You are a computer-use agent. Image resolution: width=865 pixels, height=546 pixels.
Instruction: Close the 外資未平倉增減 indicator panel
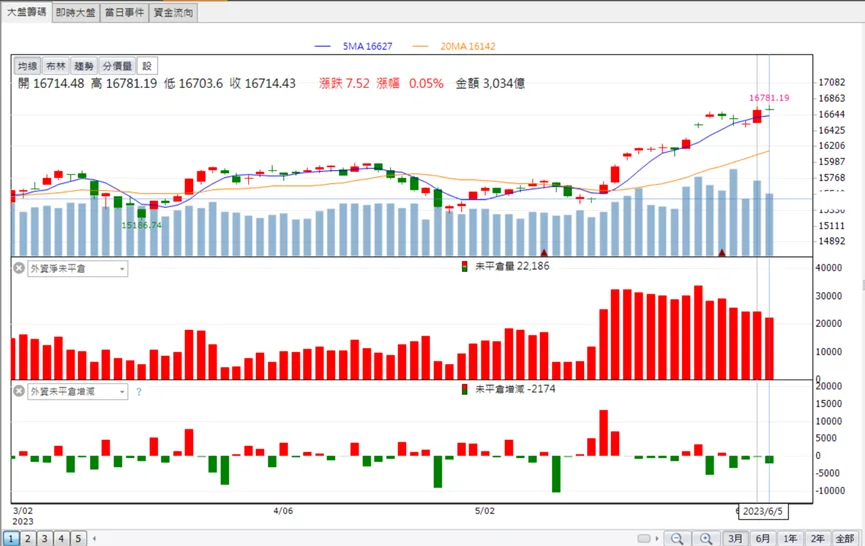click(x=19, y=391)
